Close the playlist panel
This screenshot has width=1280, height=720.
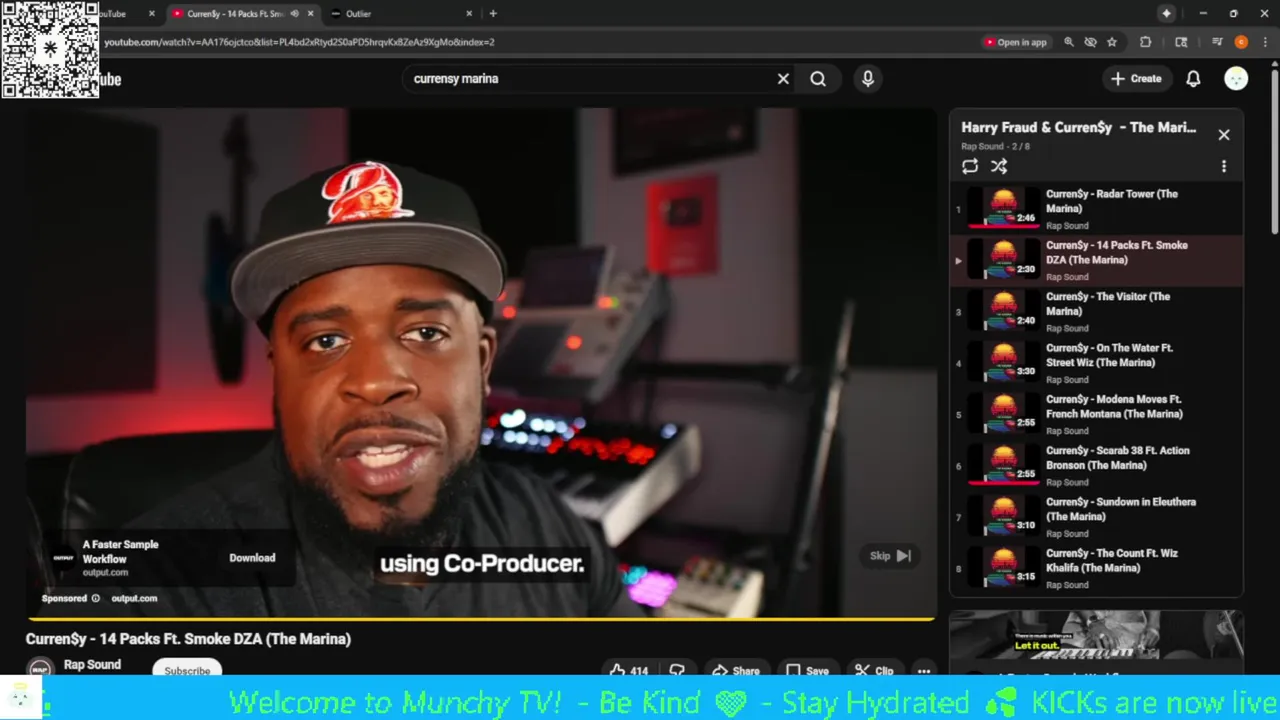1224,135
